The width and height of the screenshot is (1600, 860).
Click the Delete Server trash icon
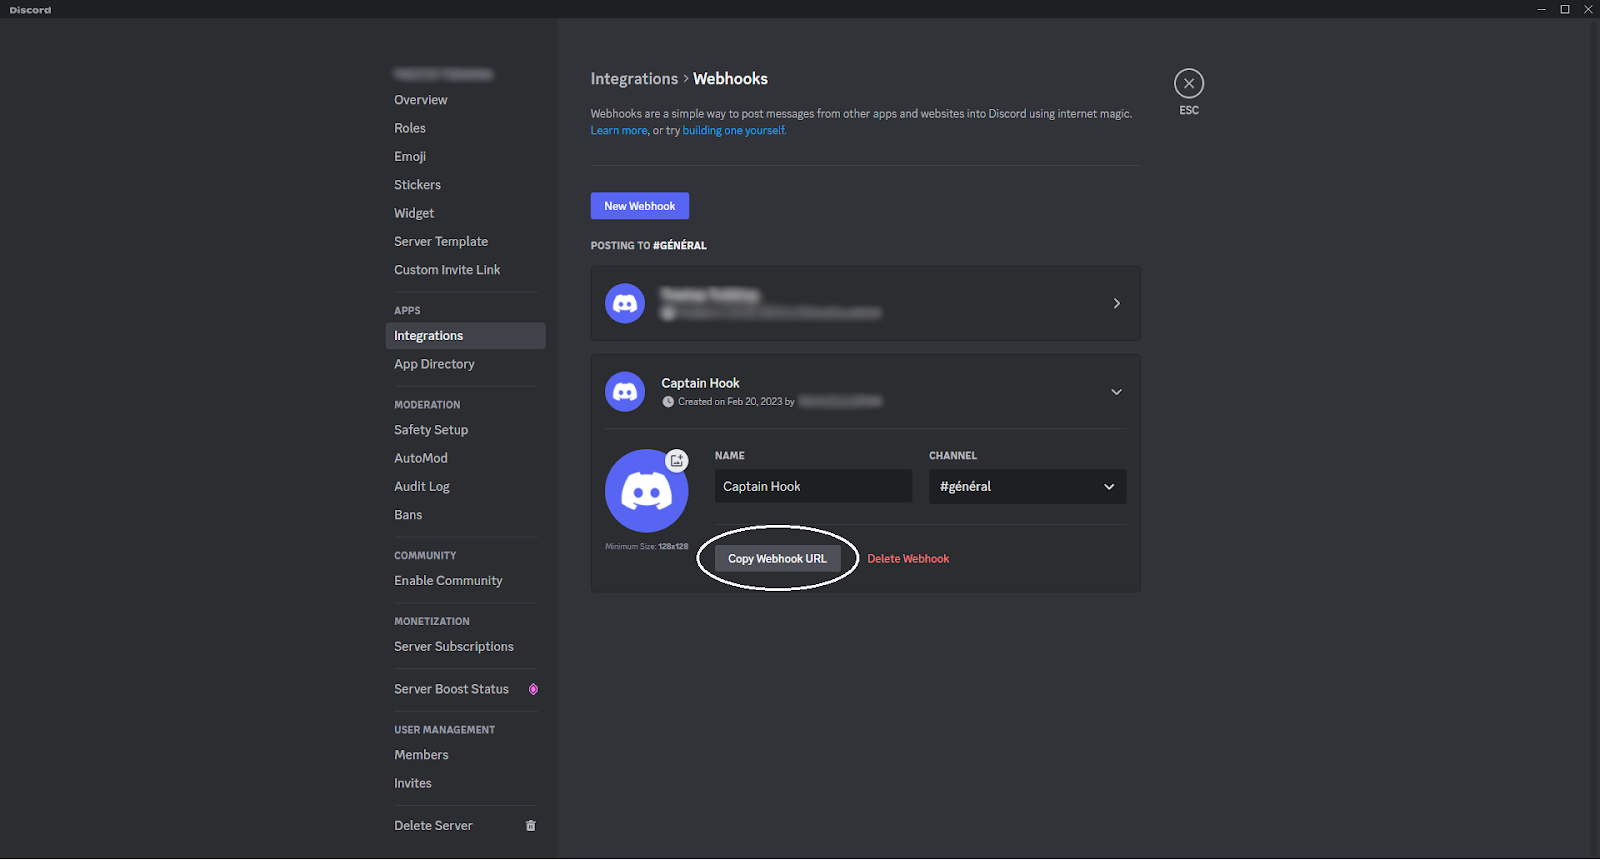[x=531, y=826]
